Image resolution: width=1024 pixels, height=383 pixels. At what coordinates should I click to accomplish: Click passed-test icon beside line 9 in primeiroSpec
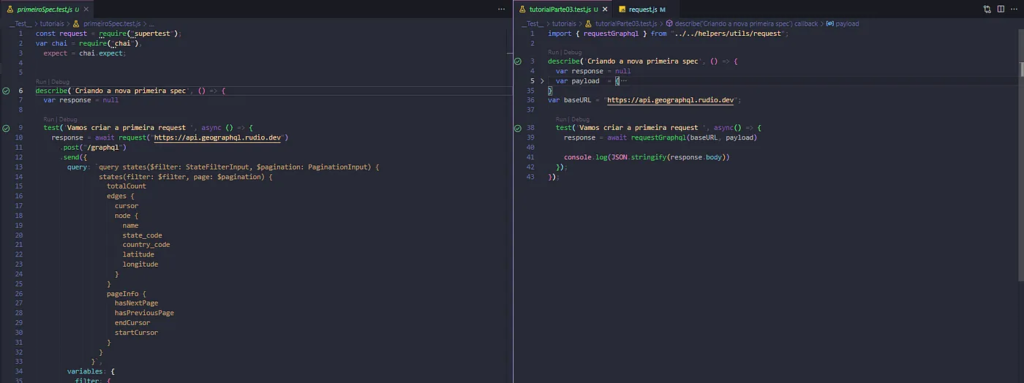7,128
